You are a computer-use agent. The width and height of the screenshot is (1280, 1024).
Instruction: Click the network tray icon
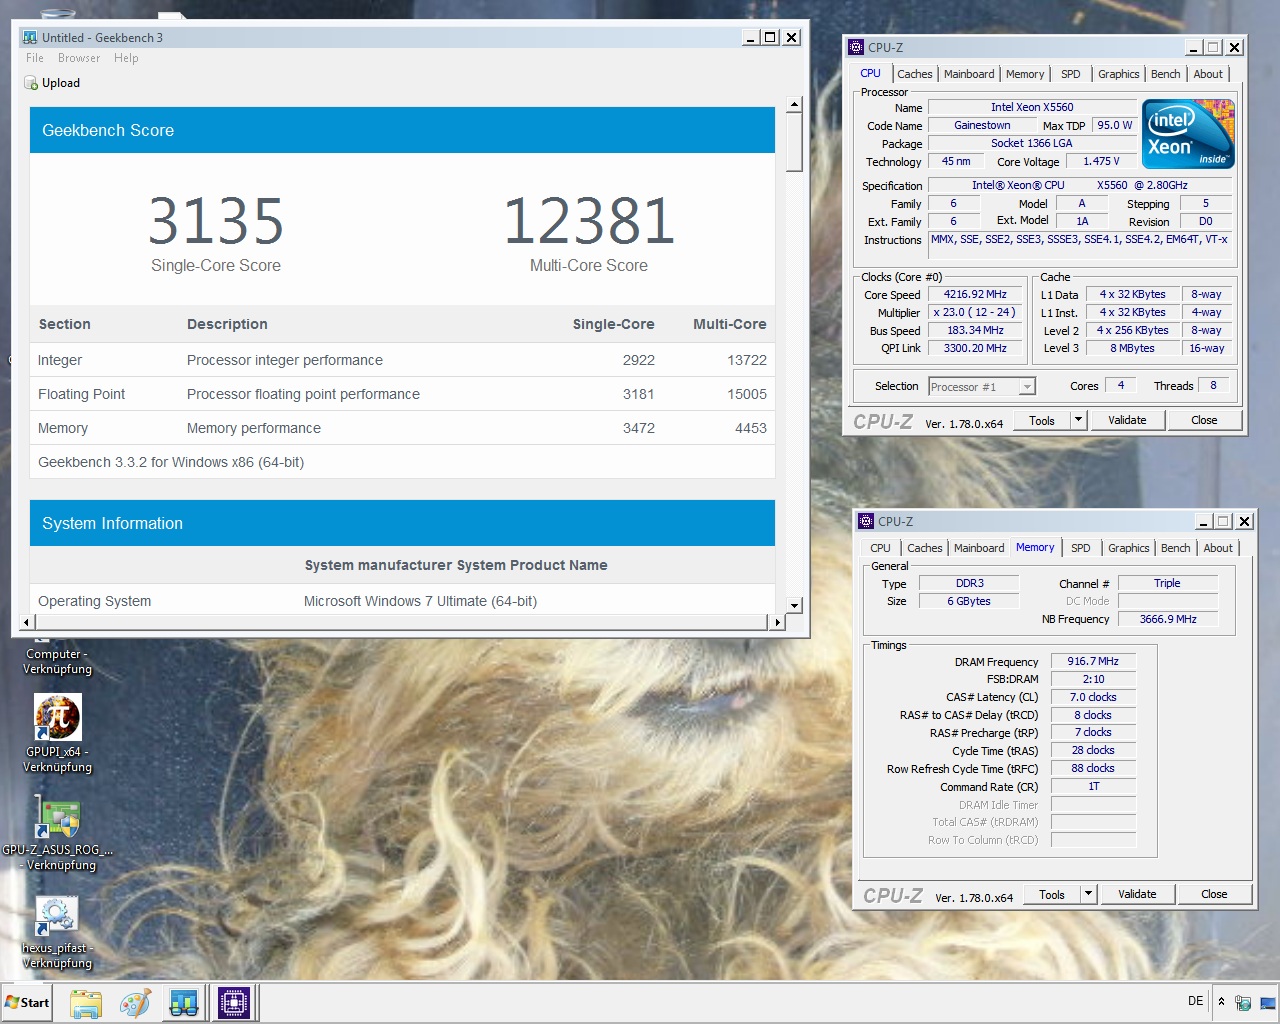[x=1242, y=1002]
